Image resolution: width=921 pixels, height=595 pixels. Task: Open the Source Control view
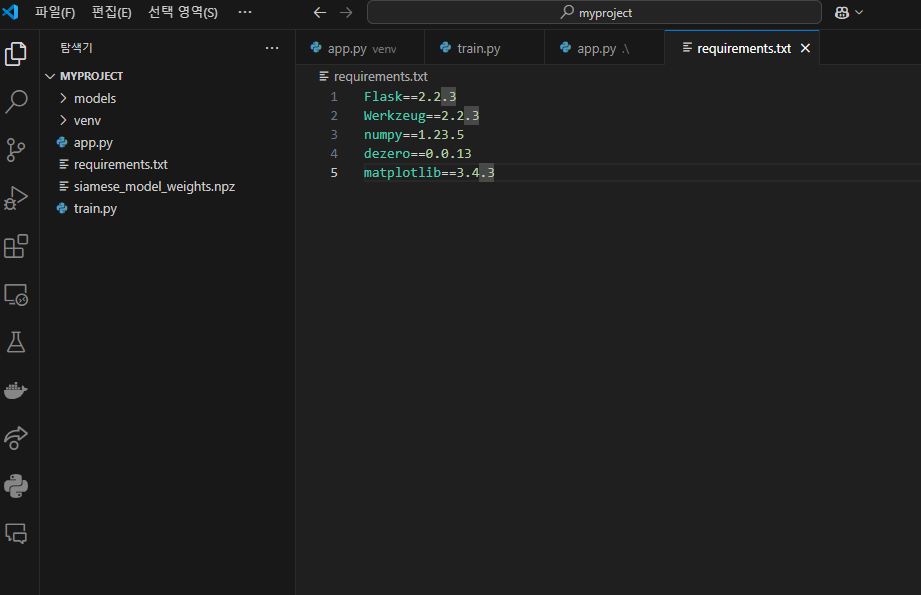(16, 149)
